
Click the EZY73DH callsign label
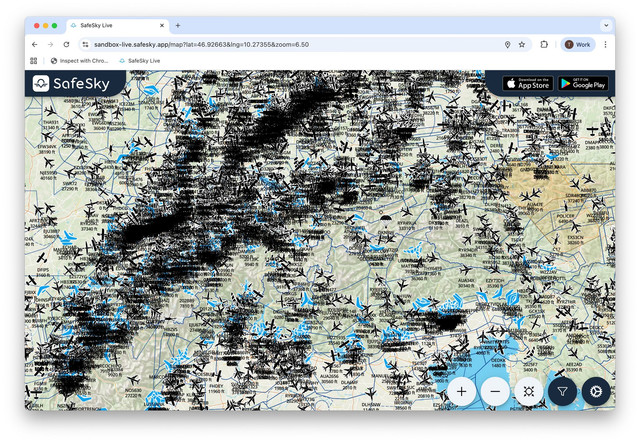tap(496, 281)
